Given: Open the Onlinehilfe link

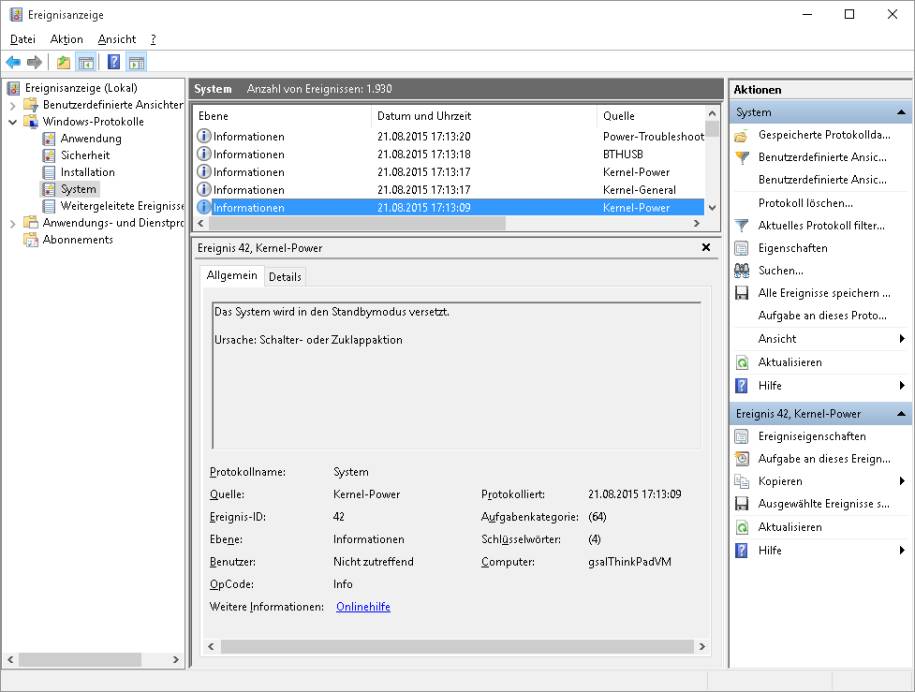Looking at the screenshot, I should tap(363, 607).
